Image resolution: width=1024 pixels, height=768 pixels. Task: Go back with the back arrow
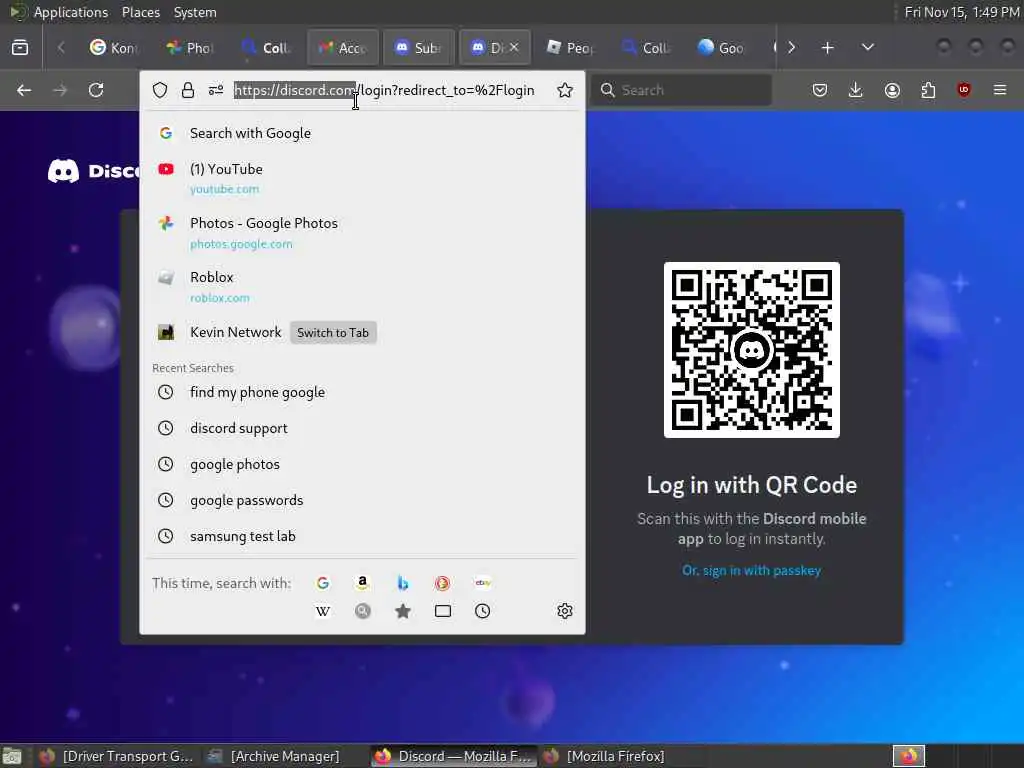(24, 90)
